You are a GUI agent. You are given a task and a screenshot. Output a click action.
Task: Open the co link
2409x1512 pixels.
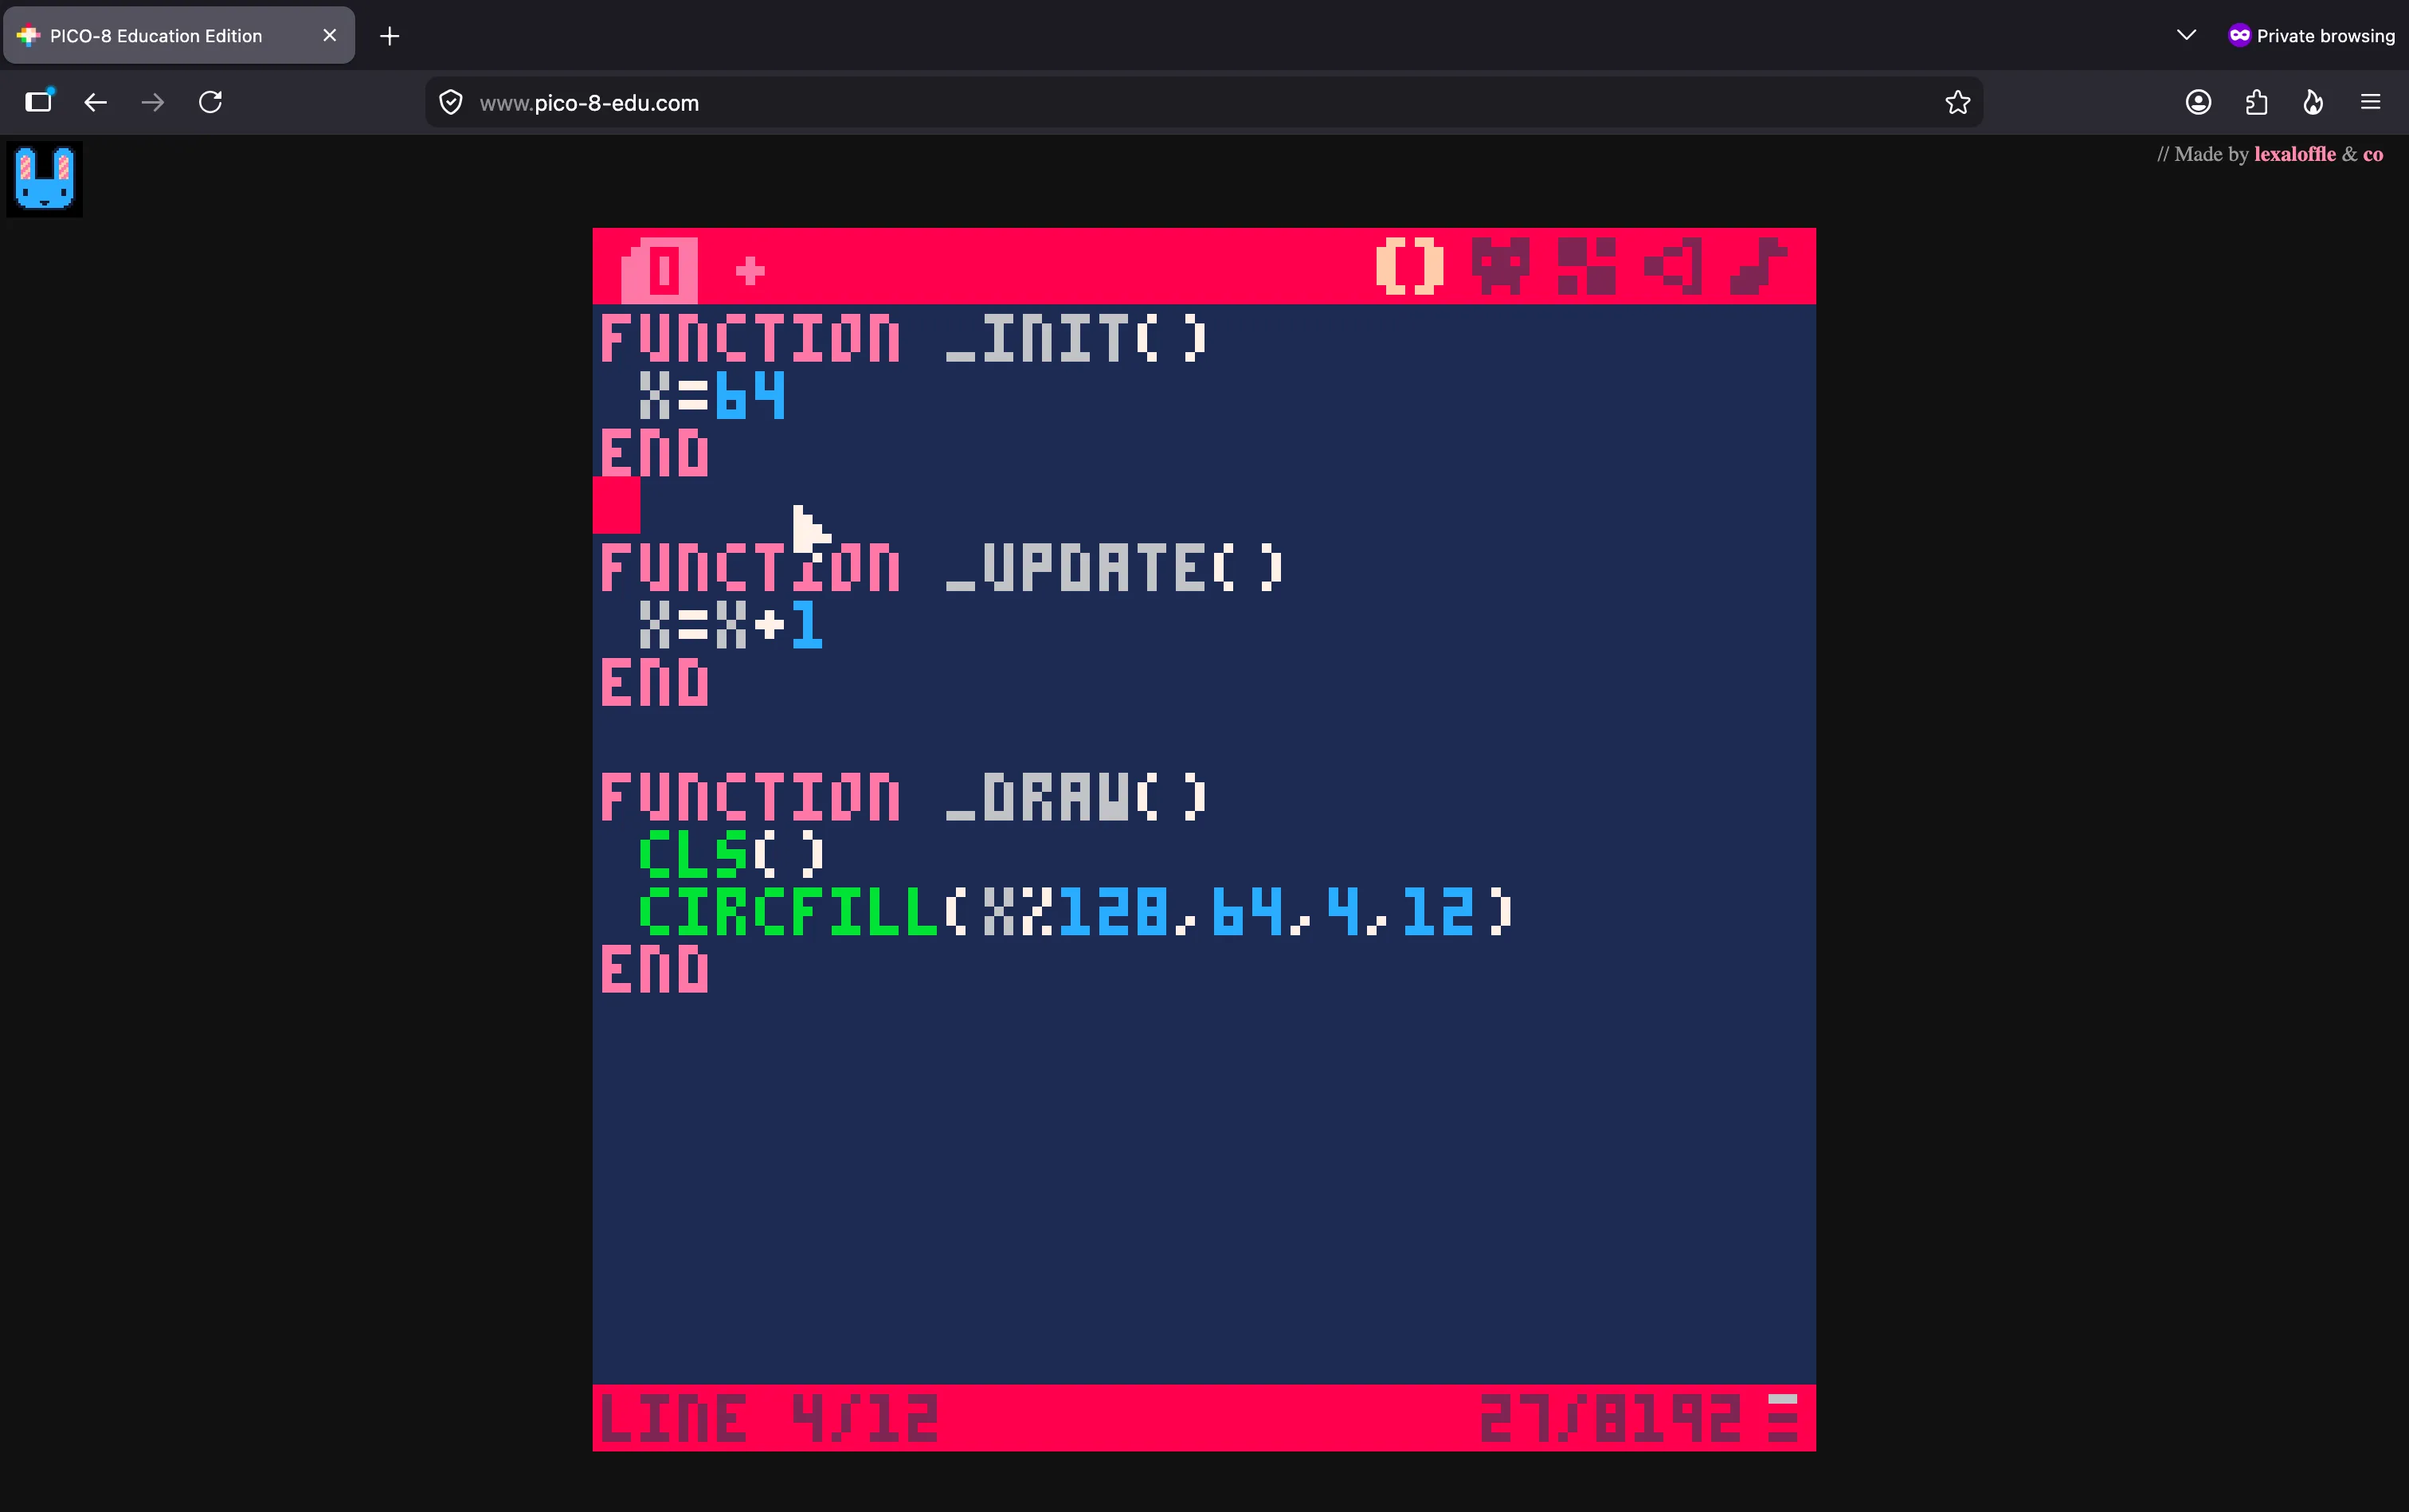coord(2373,154)
